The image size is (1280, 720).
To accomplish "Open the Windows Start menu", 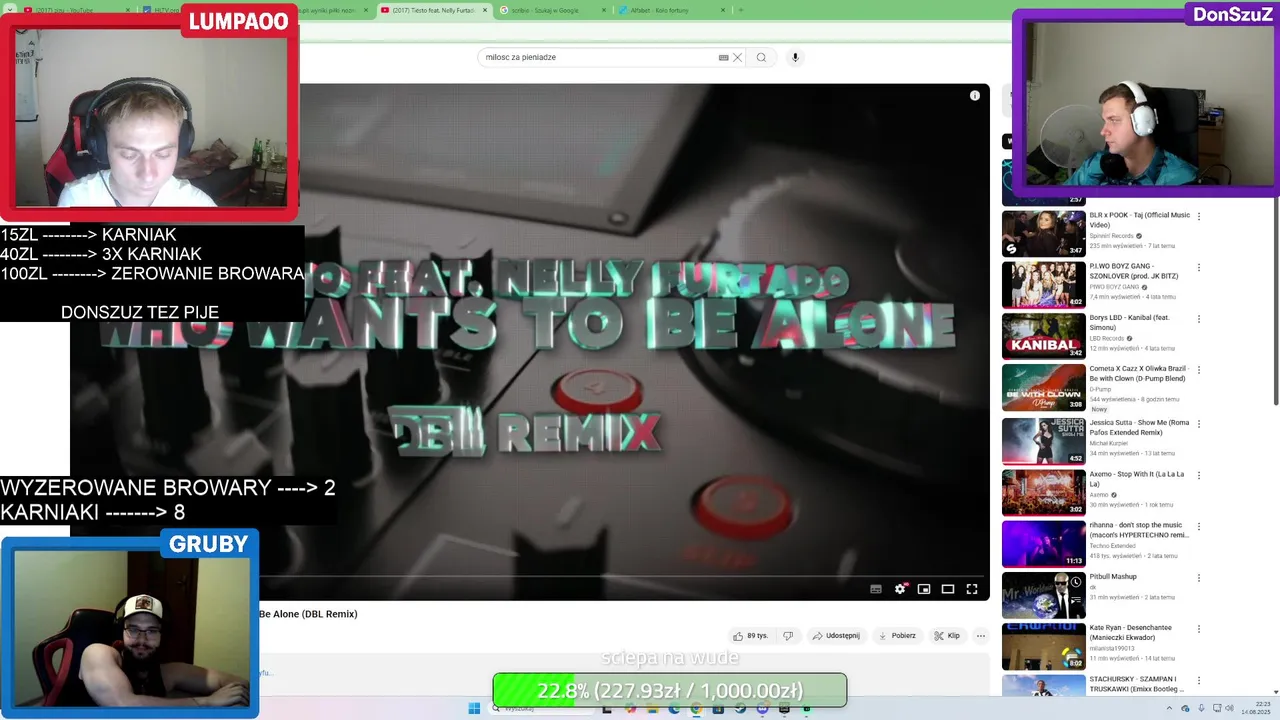I will click(x=474, y=708).
